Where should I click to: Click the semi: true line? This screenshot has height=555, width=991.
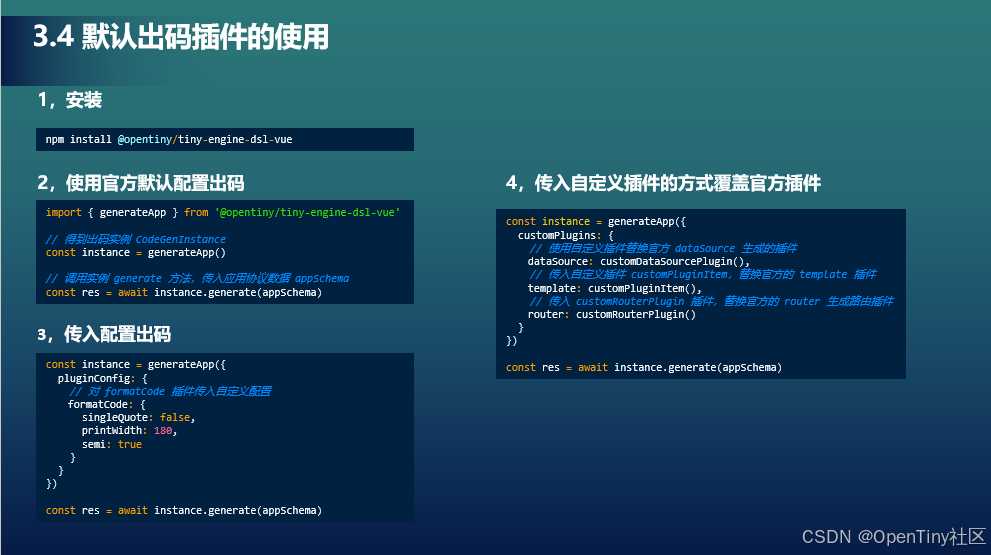tap(112, 444)
